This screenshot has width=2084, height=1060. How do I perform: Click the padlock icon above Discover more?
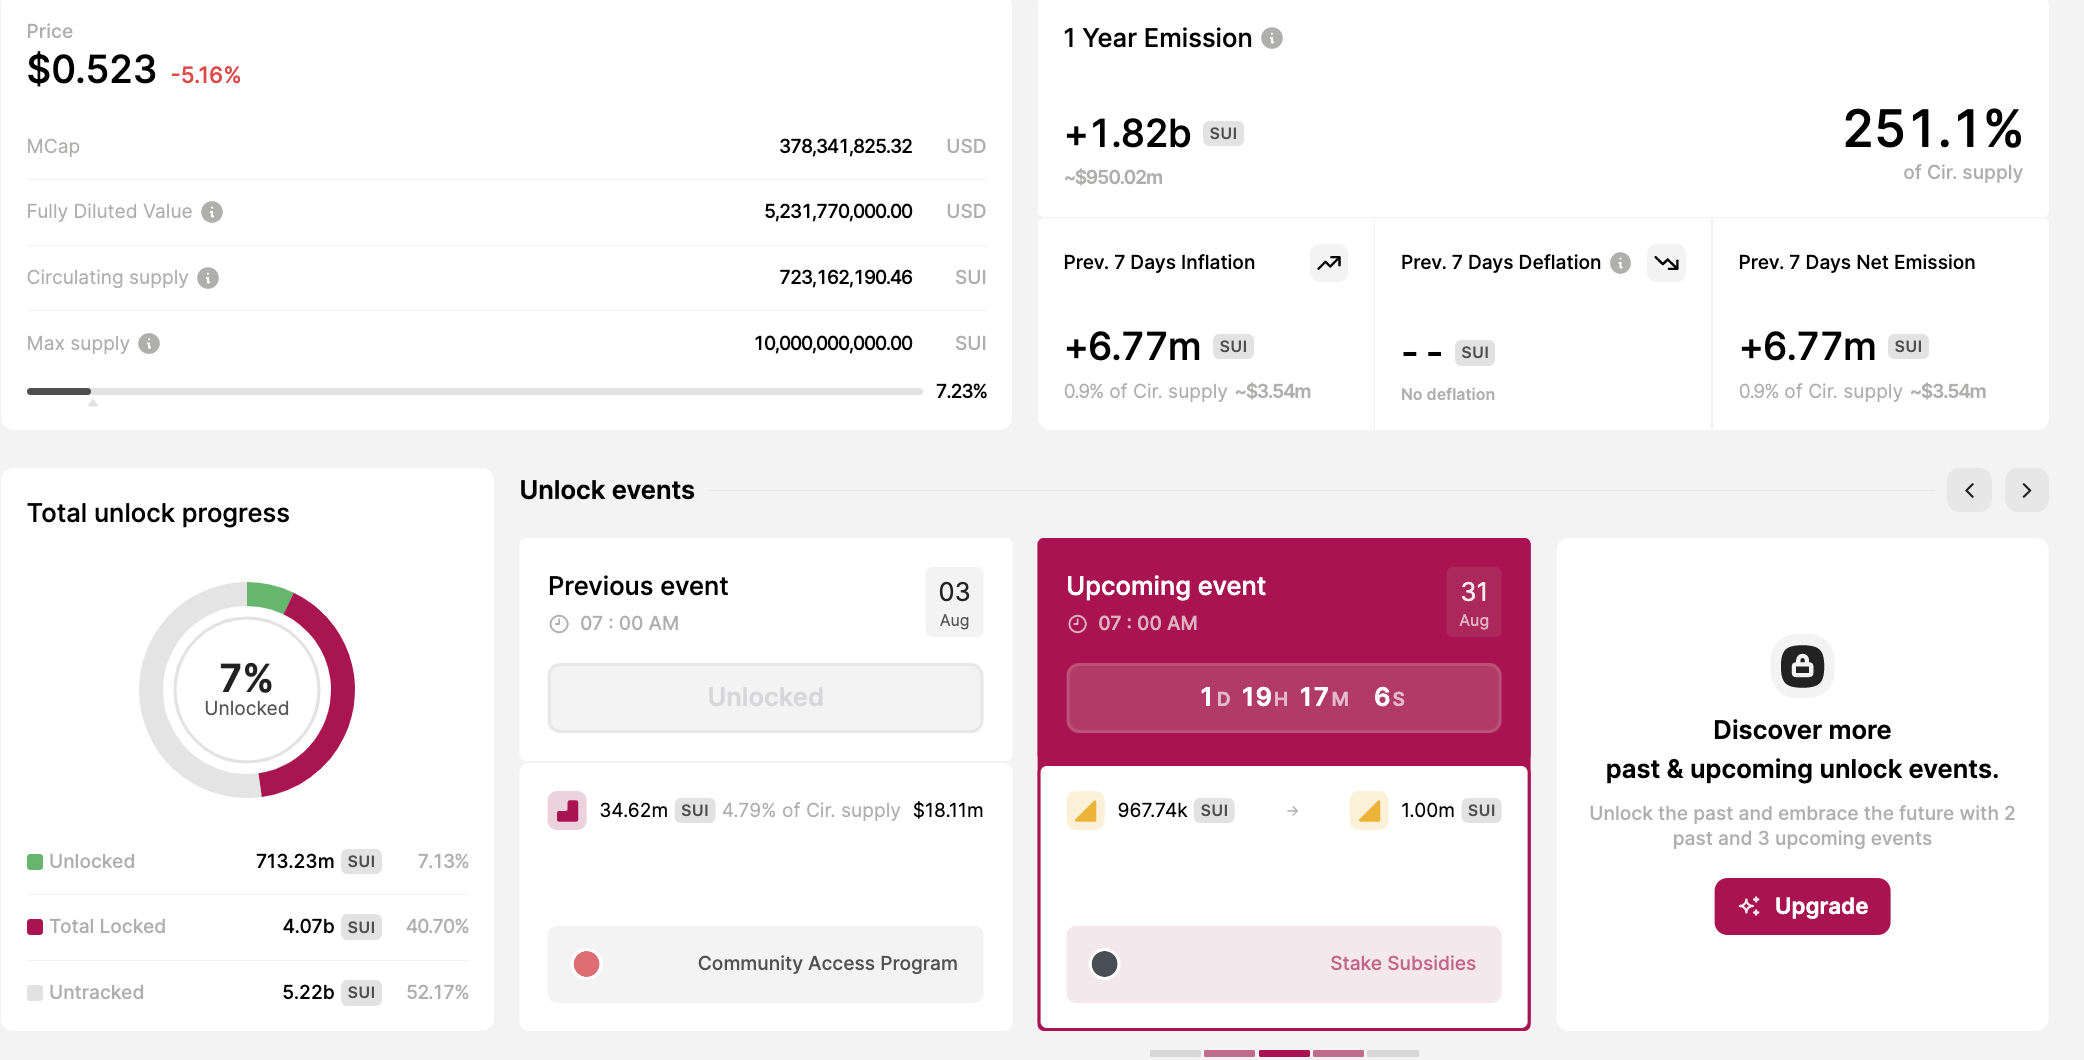[x=1802, y=666]
